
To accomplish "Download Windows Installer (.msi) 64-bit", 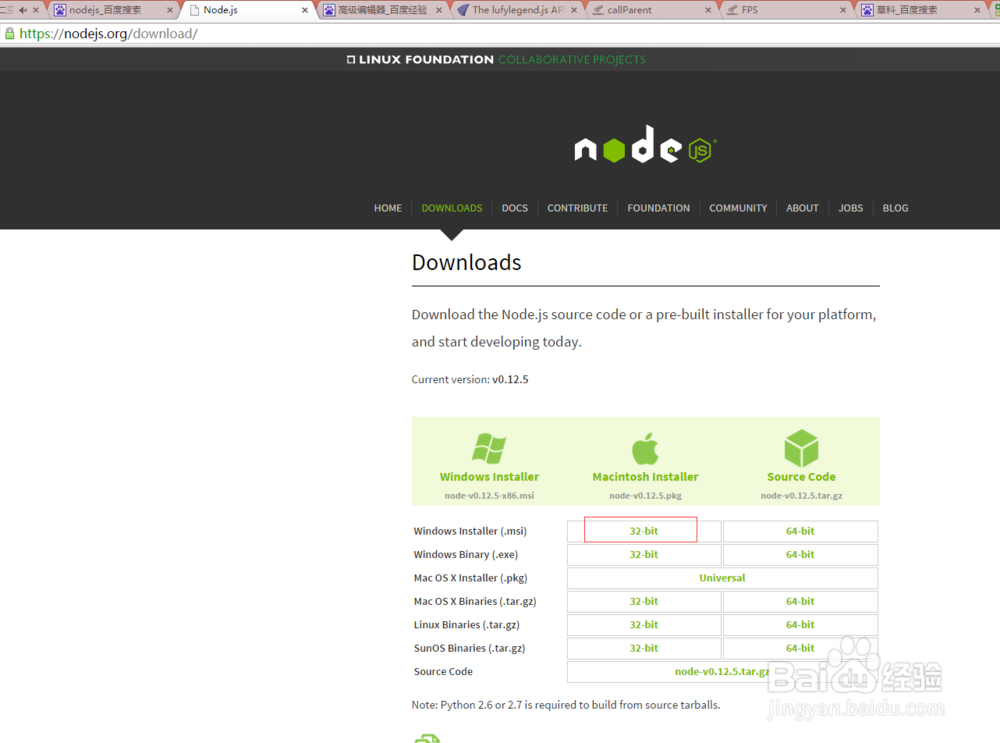I will coord(800,531).
